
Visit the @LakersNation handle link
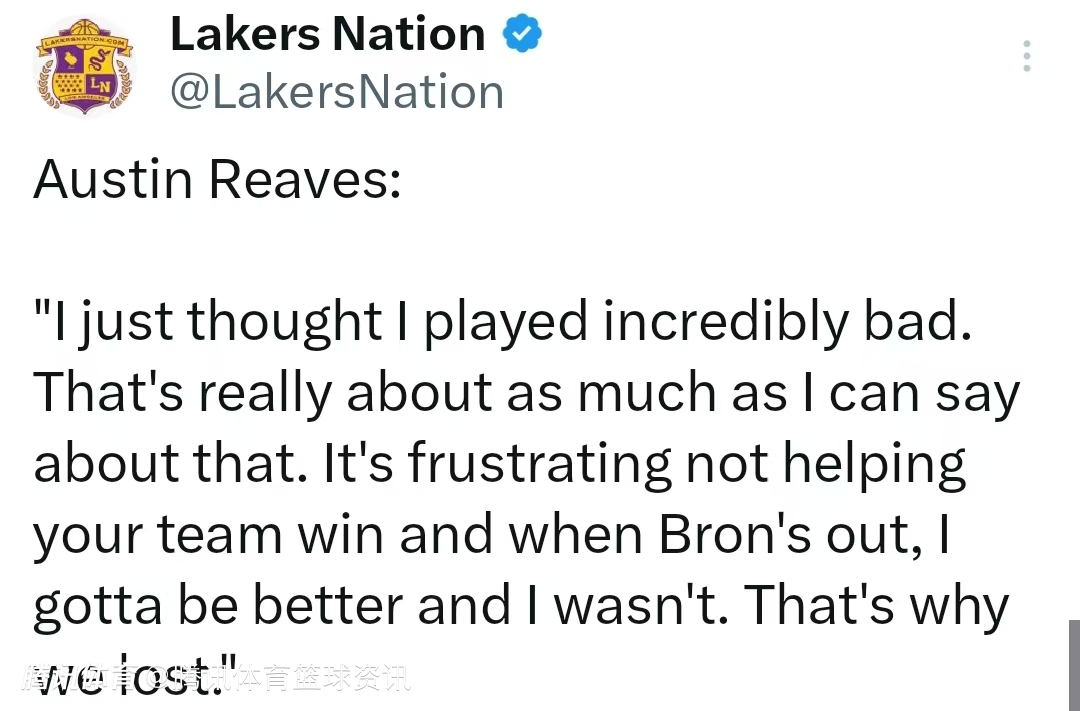click(337, 92)
